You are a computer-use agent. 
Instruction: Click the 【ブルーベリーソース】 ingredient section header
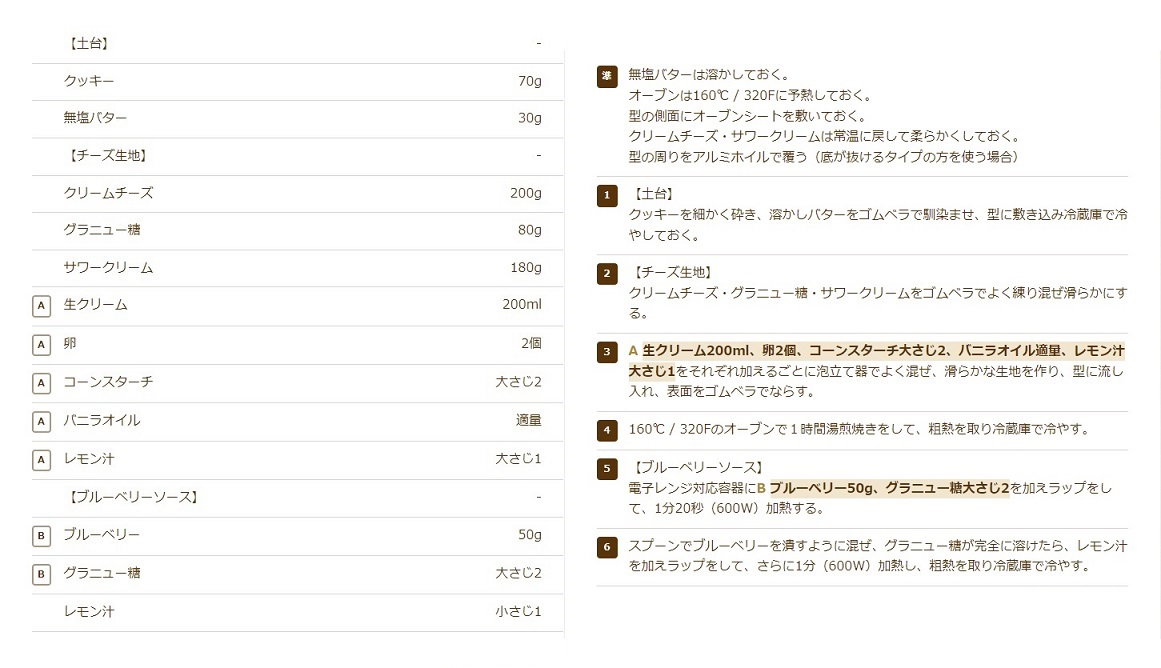pos(132,497)
